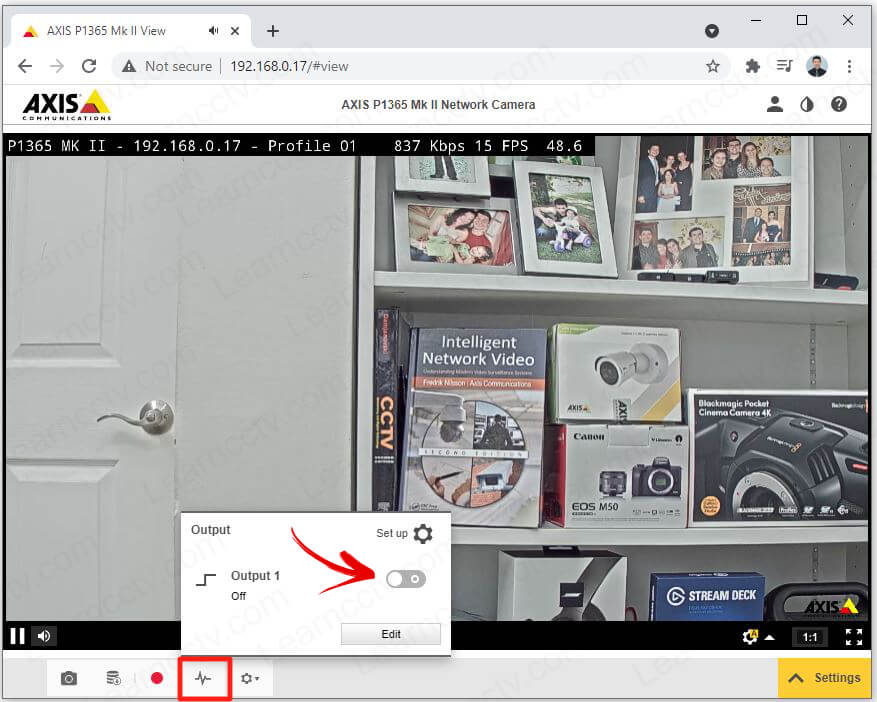Image resolution: width=877 pixels, height=702 pixels.
Task: Enter fullscreen video view
Action: (x=853, y=636)
